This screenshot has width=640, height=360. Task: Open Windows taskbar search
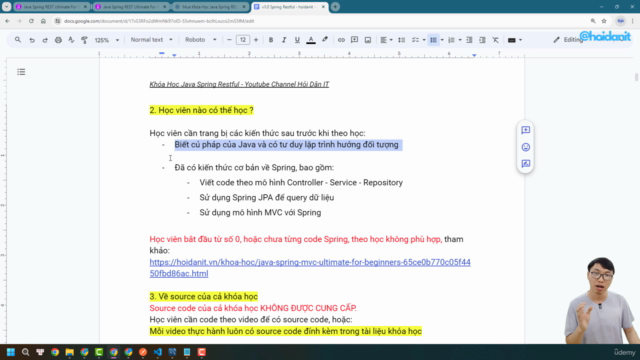click(x=25, y=352)
